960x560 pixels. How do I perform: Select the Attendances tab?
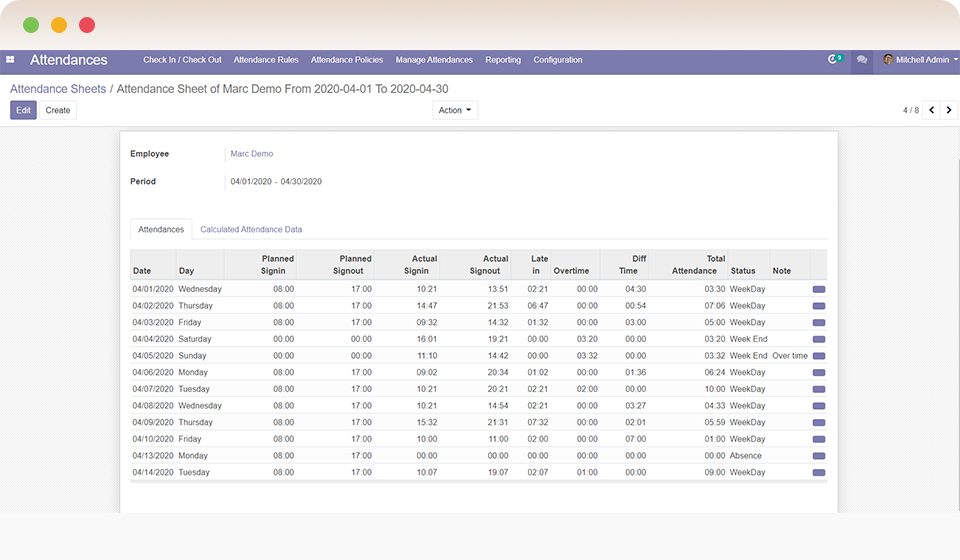pos(161,230)
